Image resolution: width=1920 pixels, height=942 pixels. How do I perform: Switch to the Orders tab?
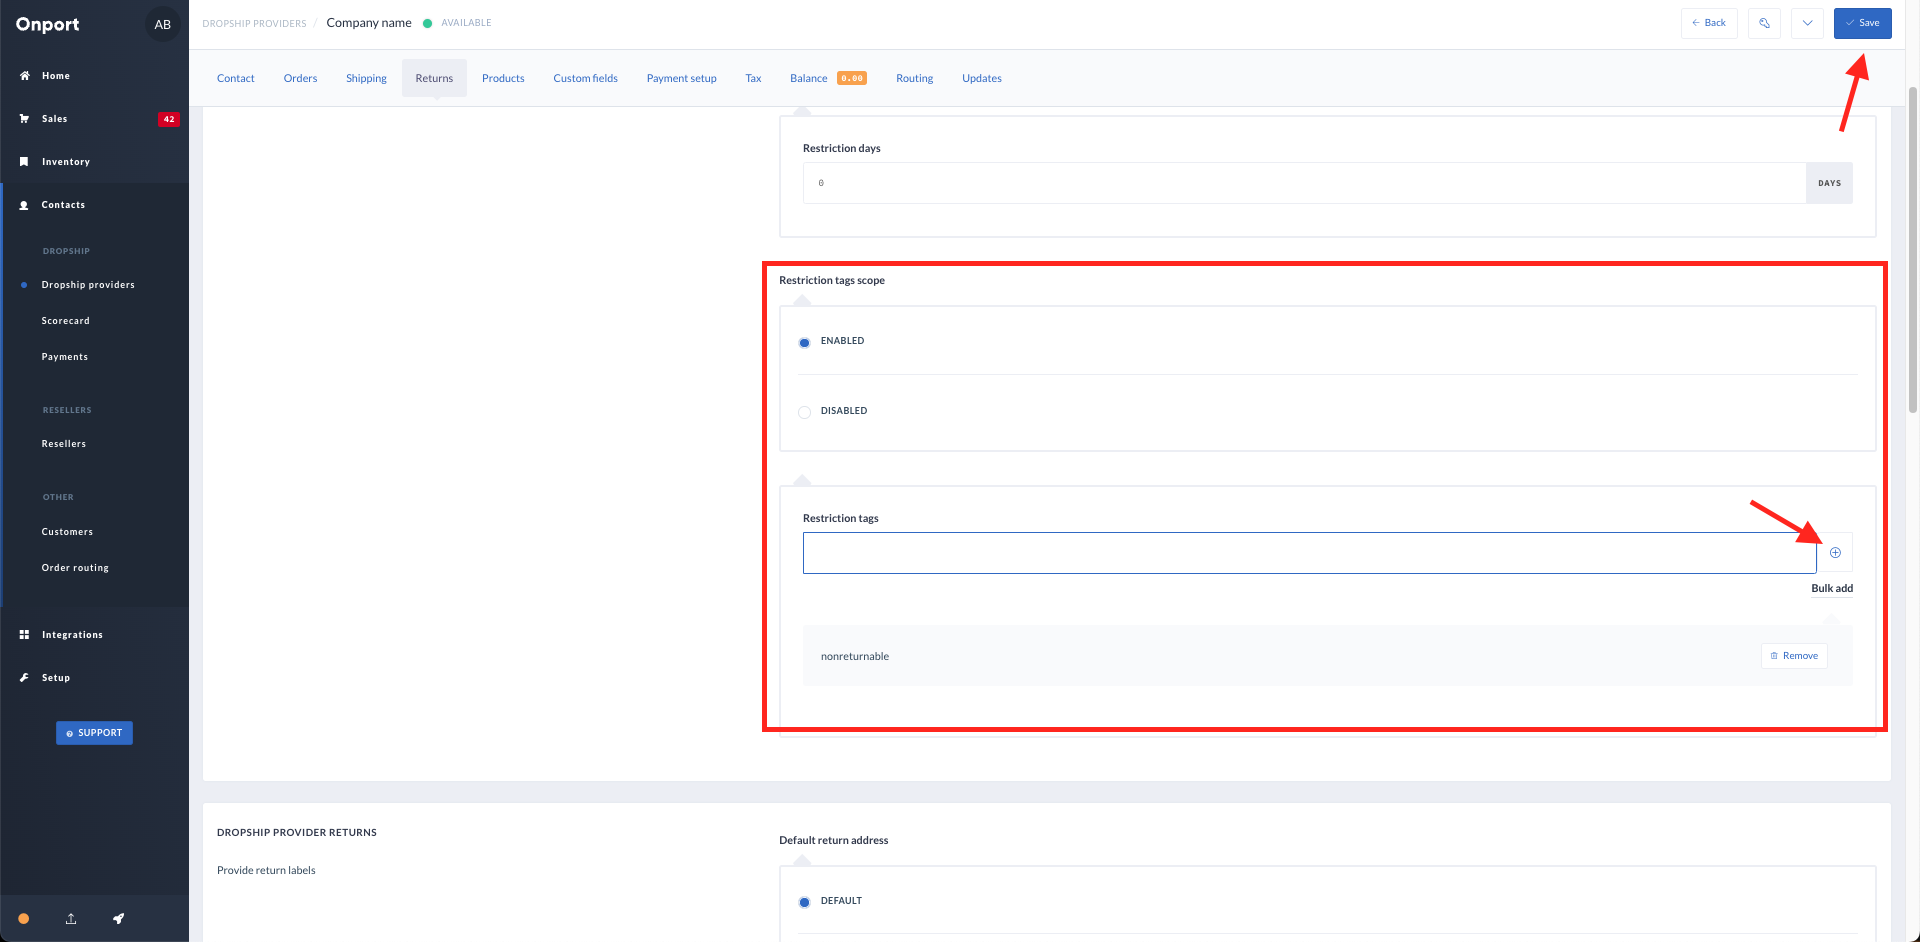pyautogui.click(x=300, y=78)
